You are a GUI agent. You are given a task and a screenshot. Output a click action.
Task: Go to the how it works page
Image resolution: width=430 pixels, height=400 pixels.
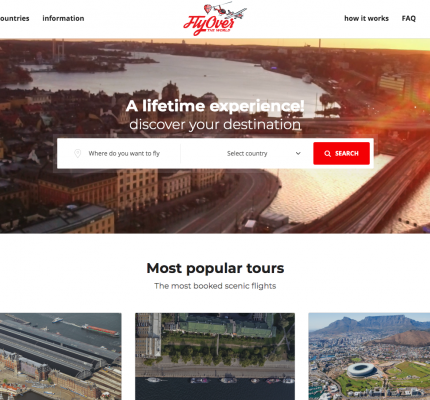coord(366,18)
